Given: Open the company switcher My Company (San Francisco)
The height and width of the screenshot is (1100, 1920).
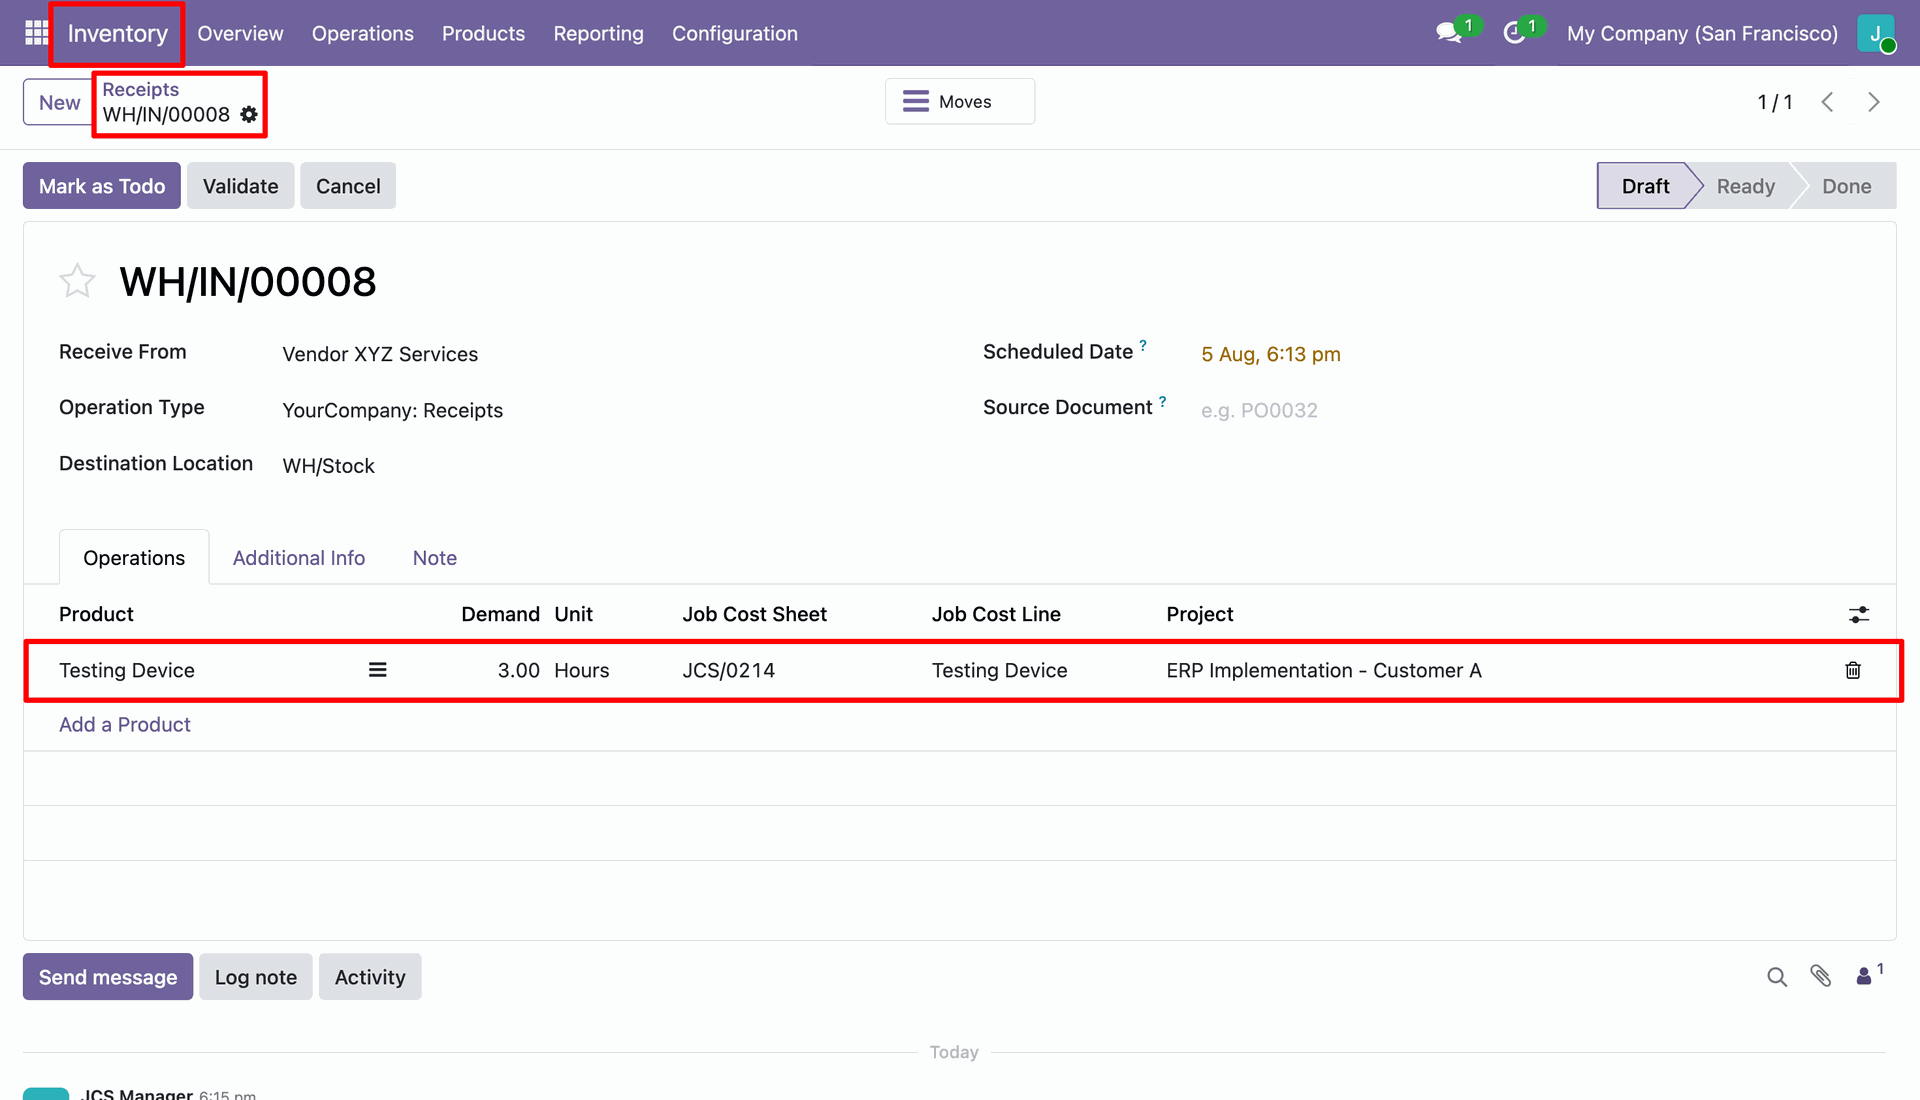Looking at the screenshot, I should coord(1702,33).
